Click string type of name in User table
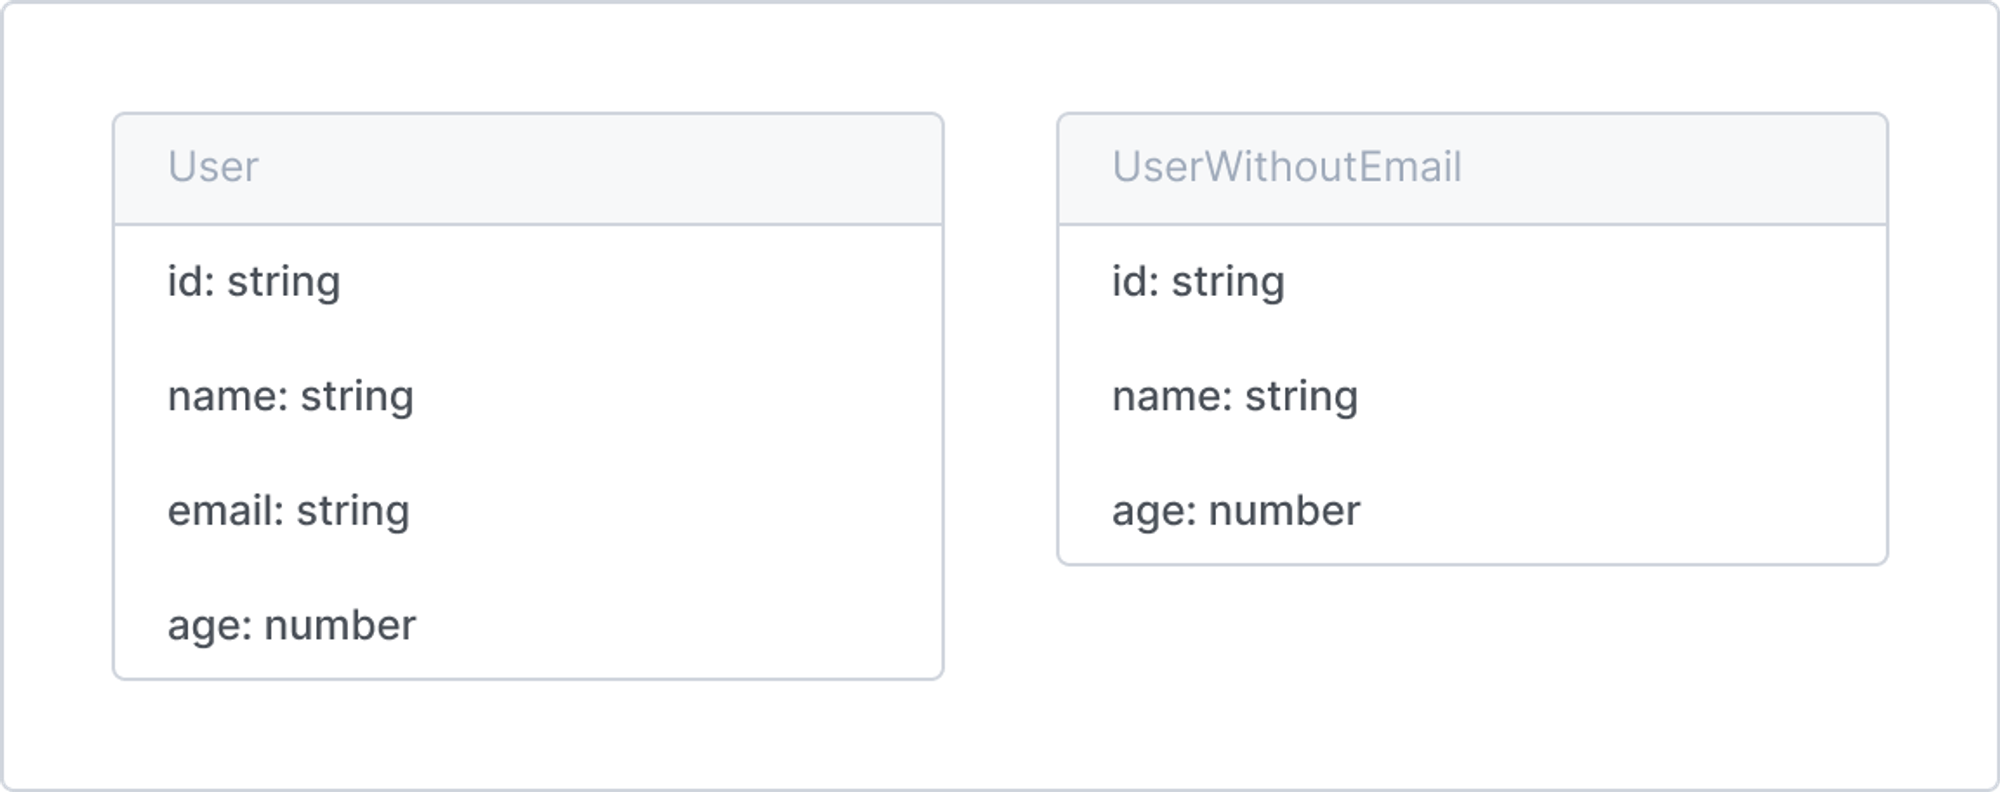Screen dimensions: 2000x792 click(x=357, y=397)
